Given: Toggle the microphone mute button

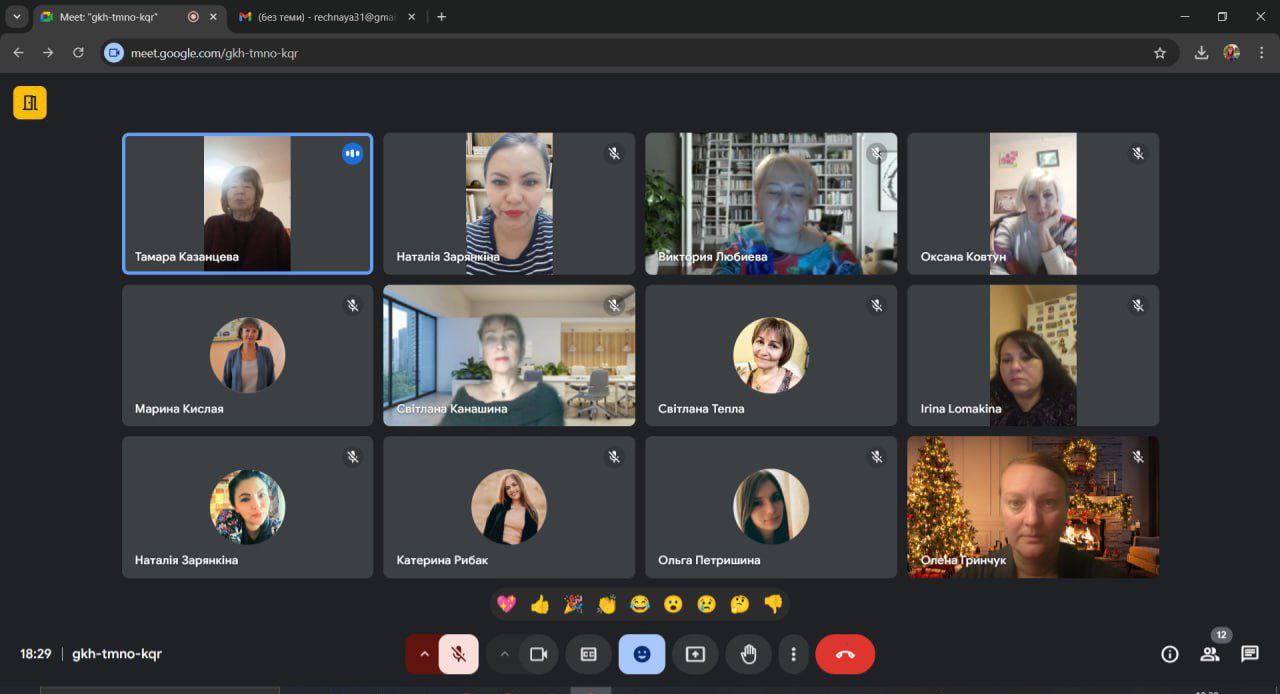Looking at the screenshot, I should pyautogui.click(x=458, y=654).
